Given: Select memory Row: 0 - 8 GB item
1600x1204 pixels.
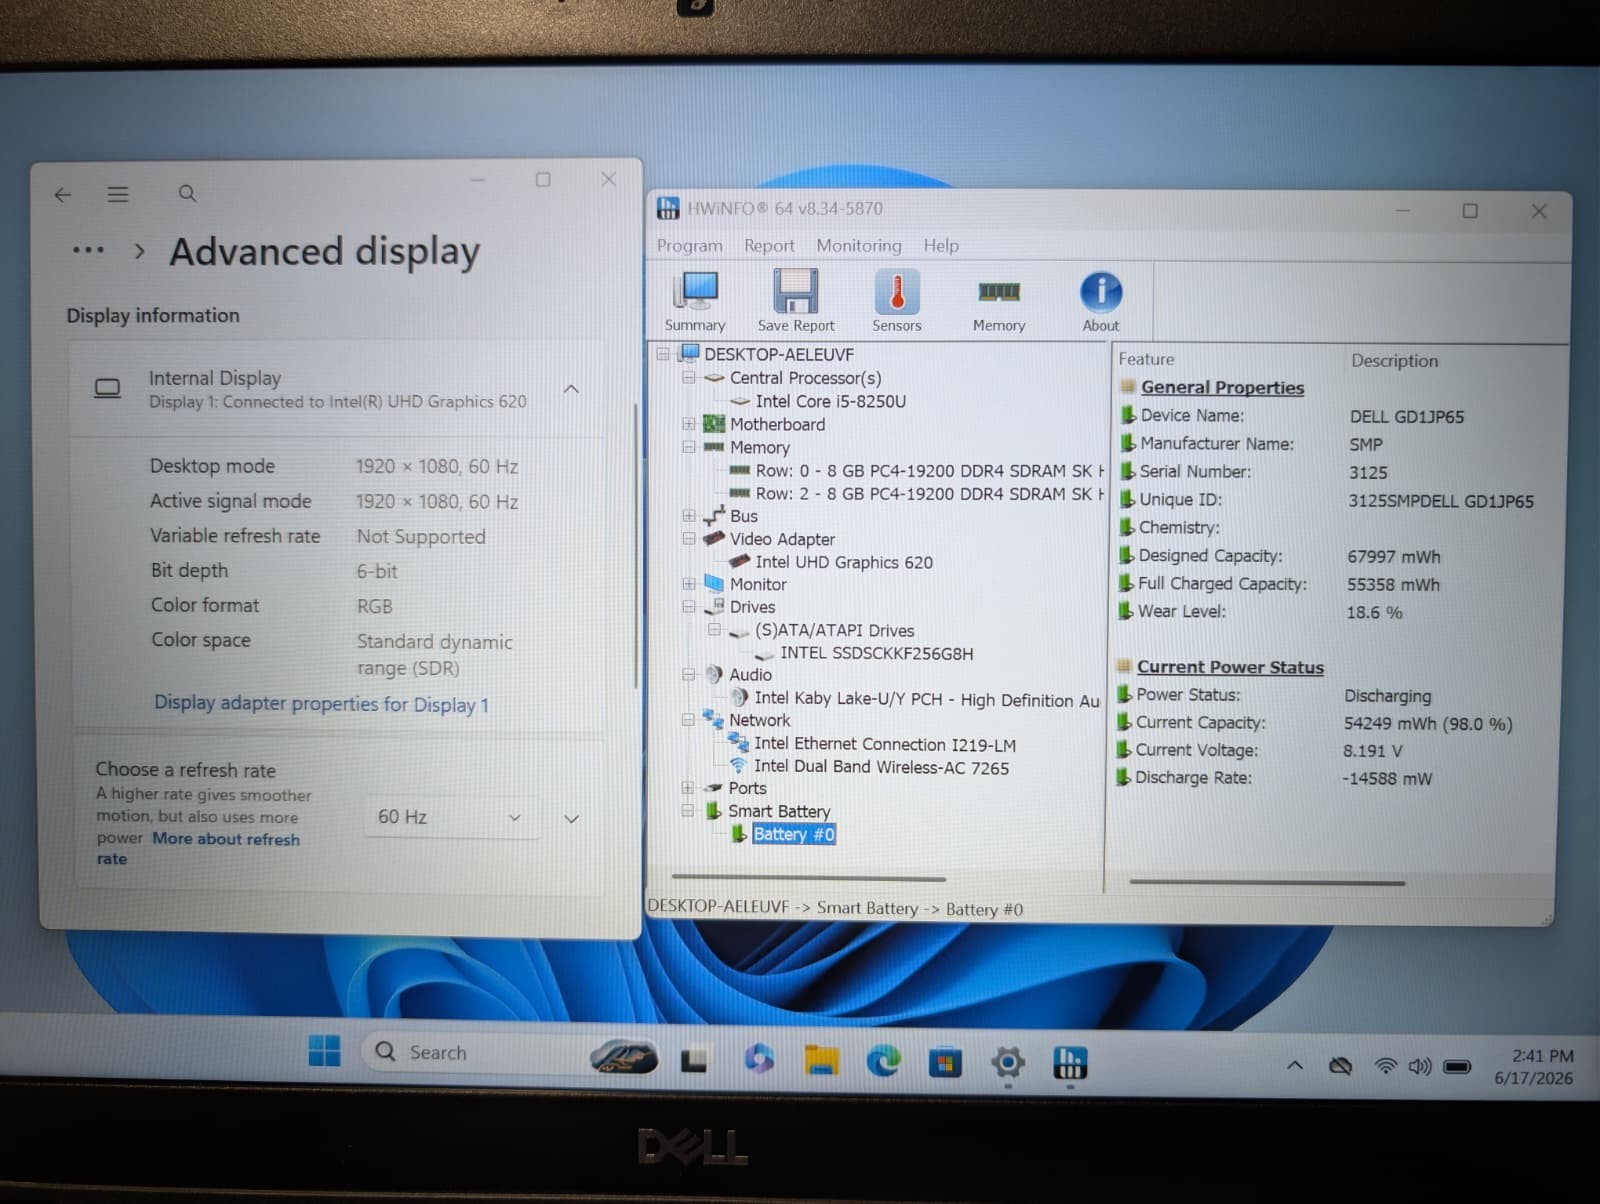Looking at the screenshot, I should 930,470.
